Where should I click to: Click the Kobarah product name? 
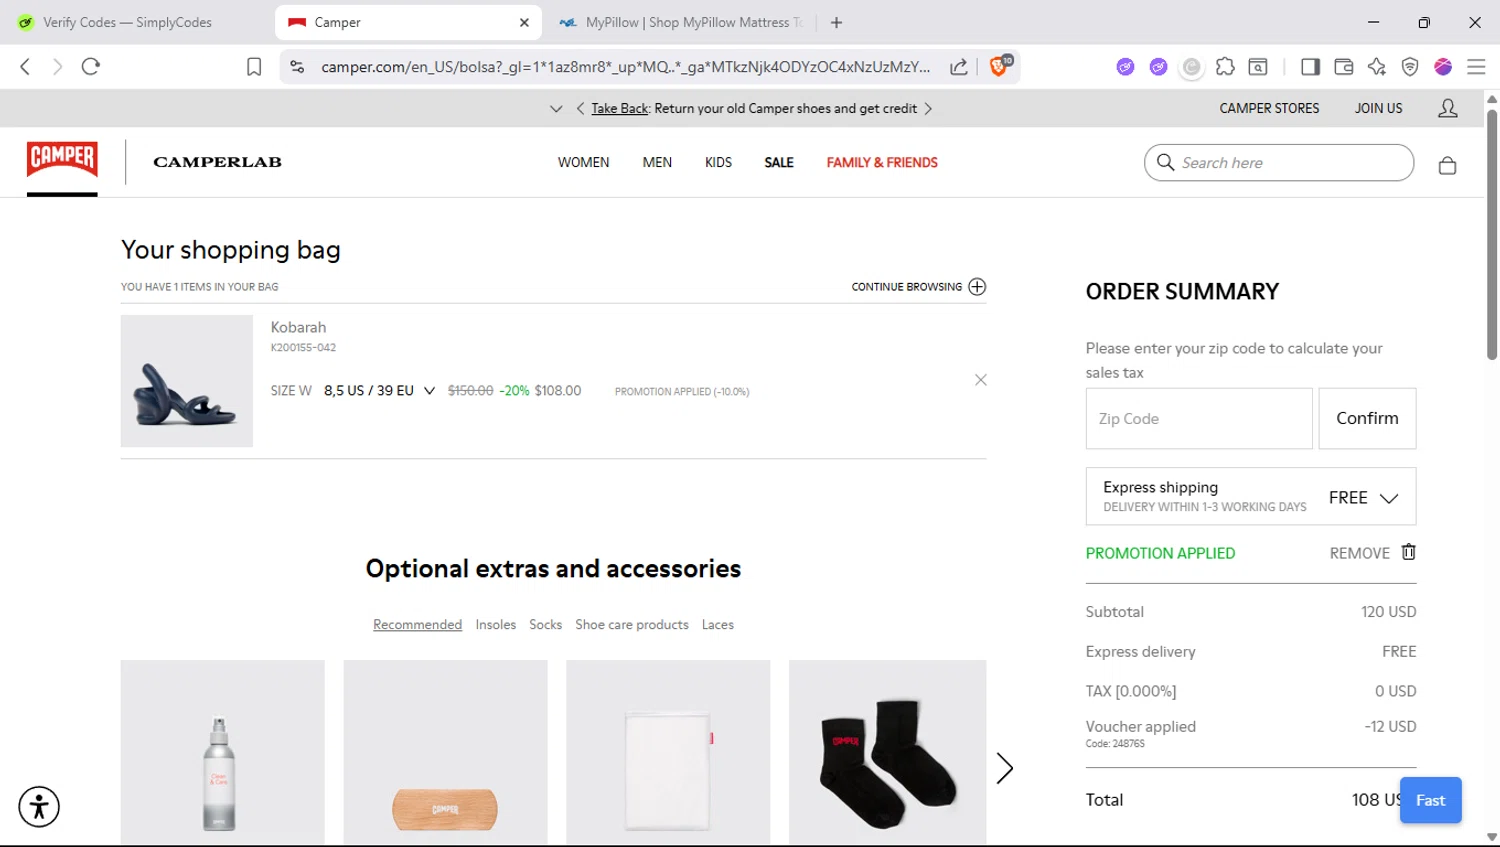point(298,327)
